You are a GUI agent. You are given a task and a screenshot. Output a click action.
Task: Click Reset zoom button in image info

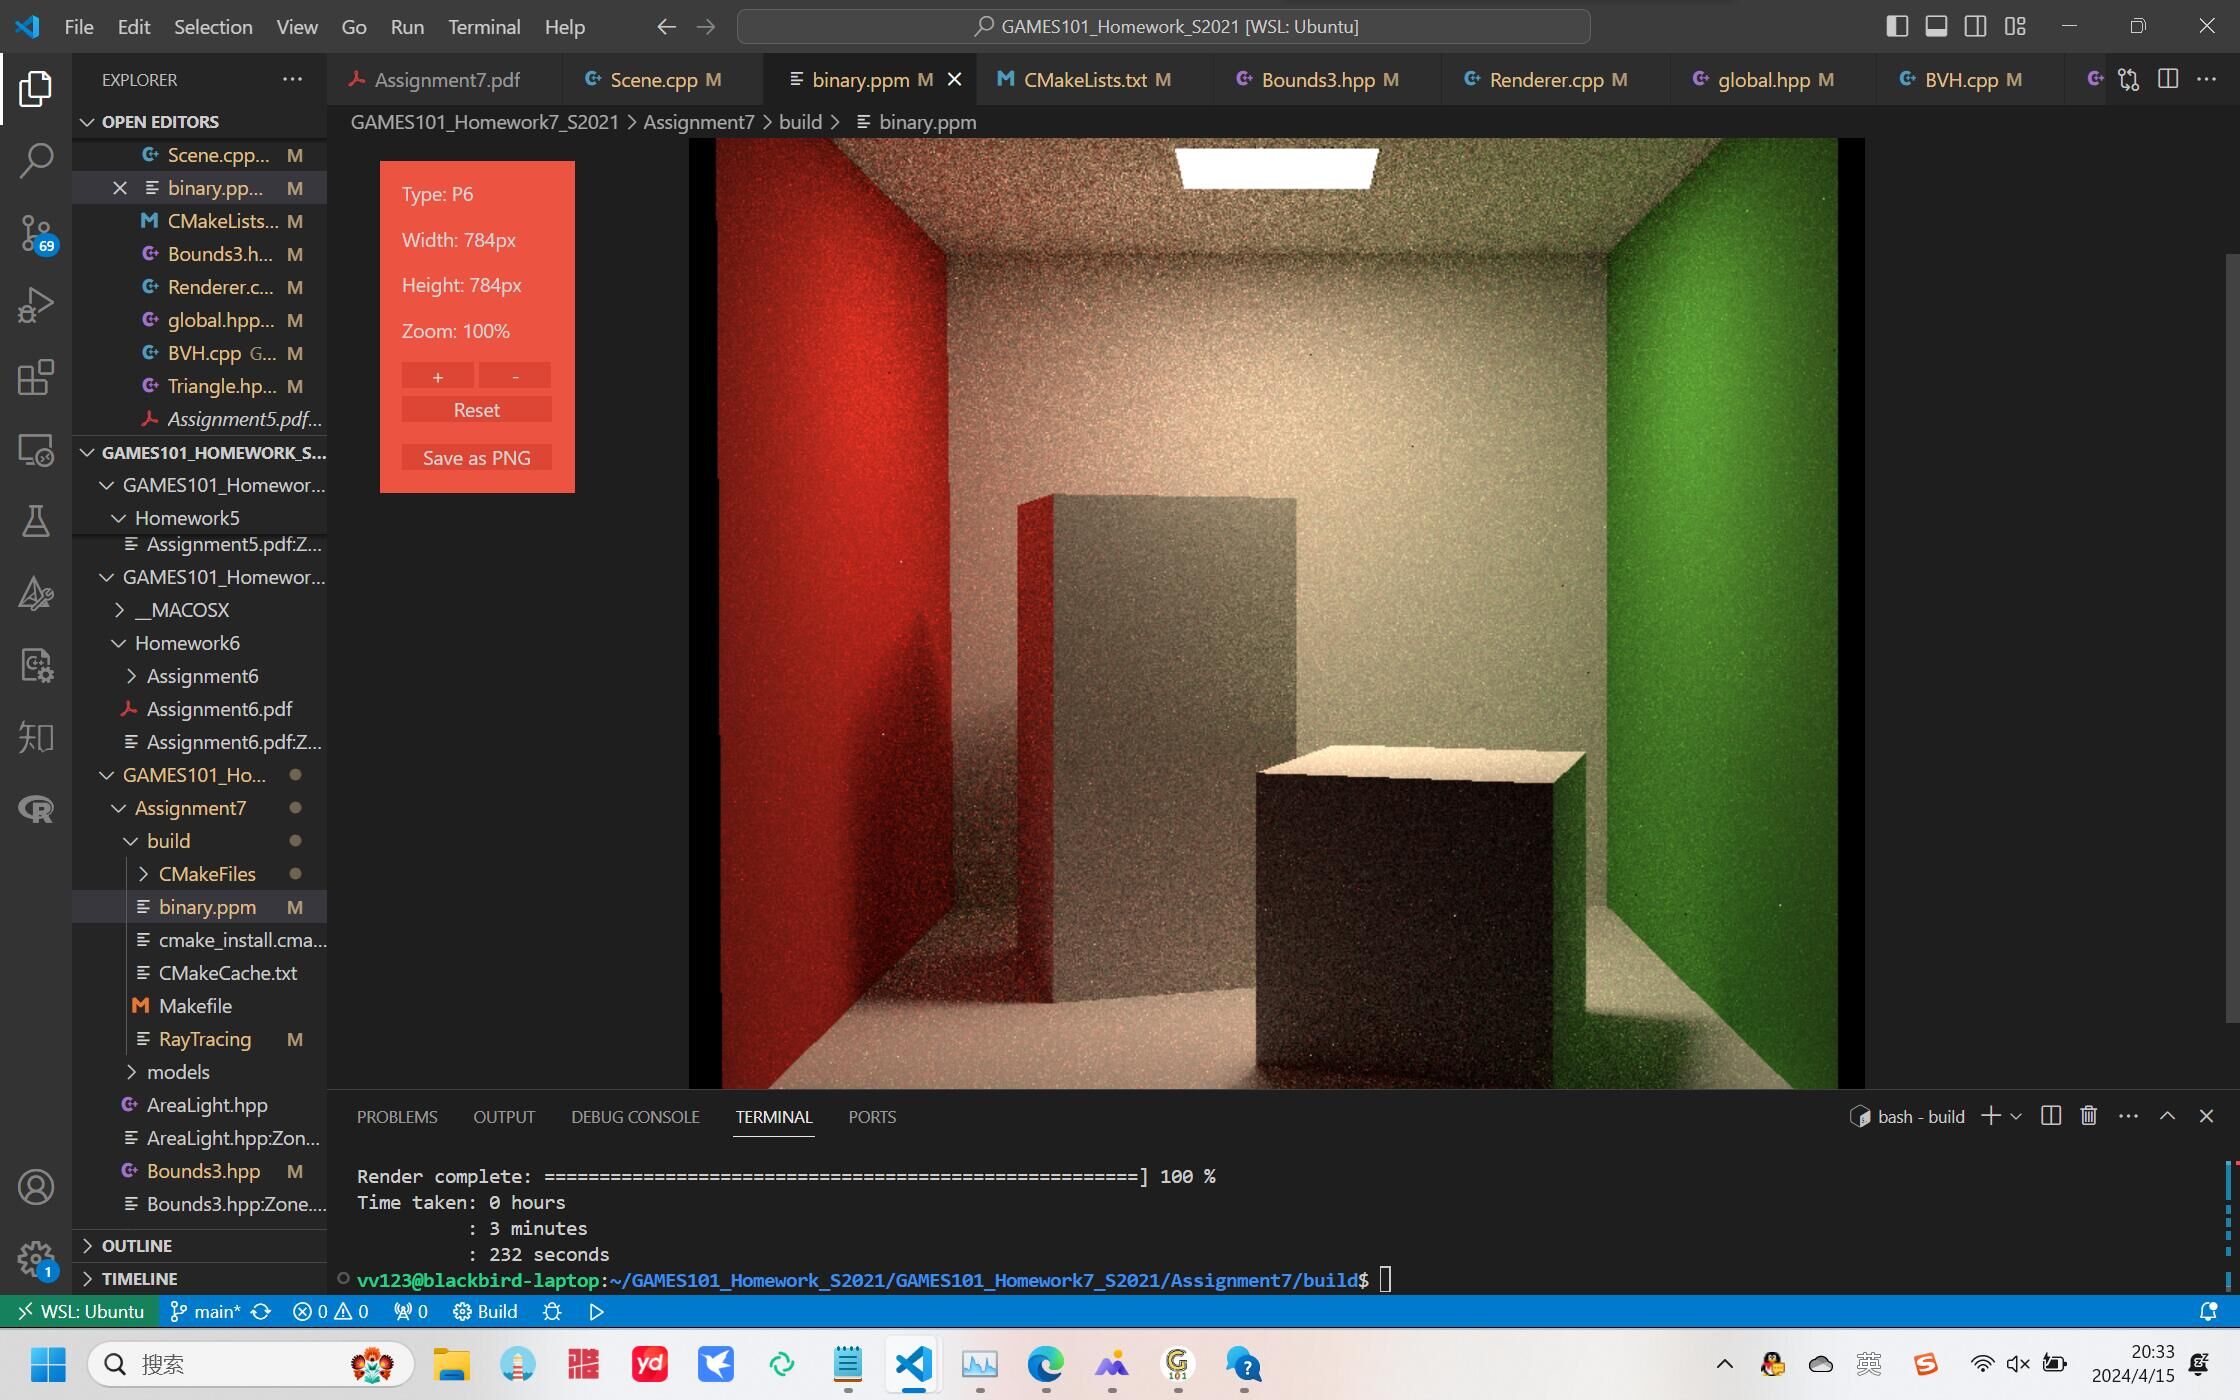(476, 410)
